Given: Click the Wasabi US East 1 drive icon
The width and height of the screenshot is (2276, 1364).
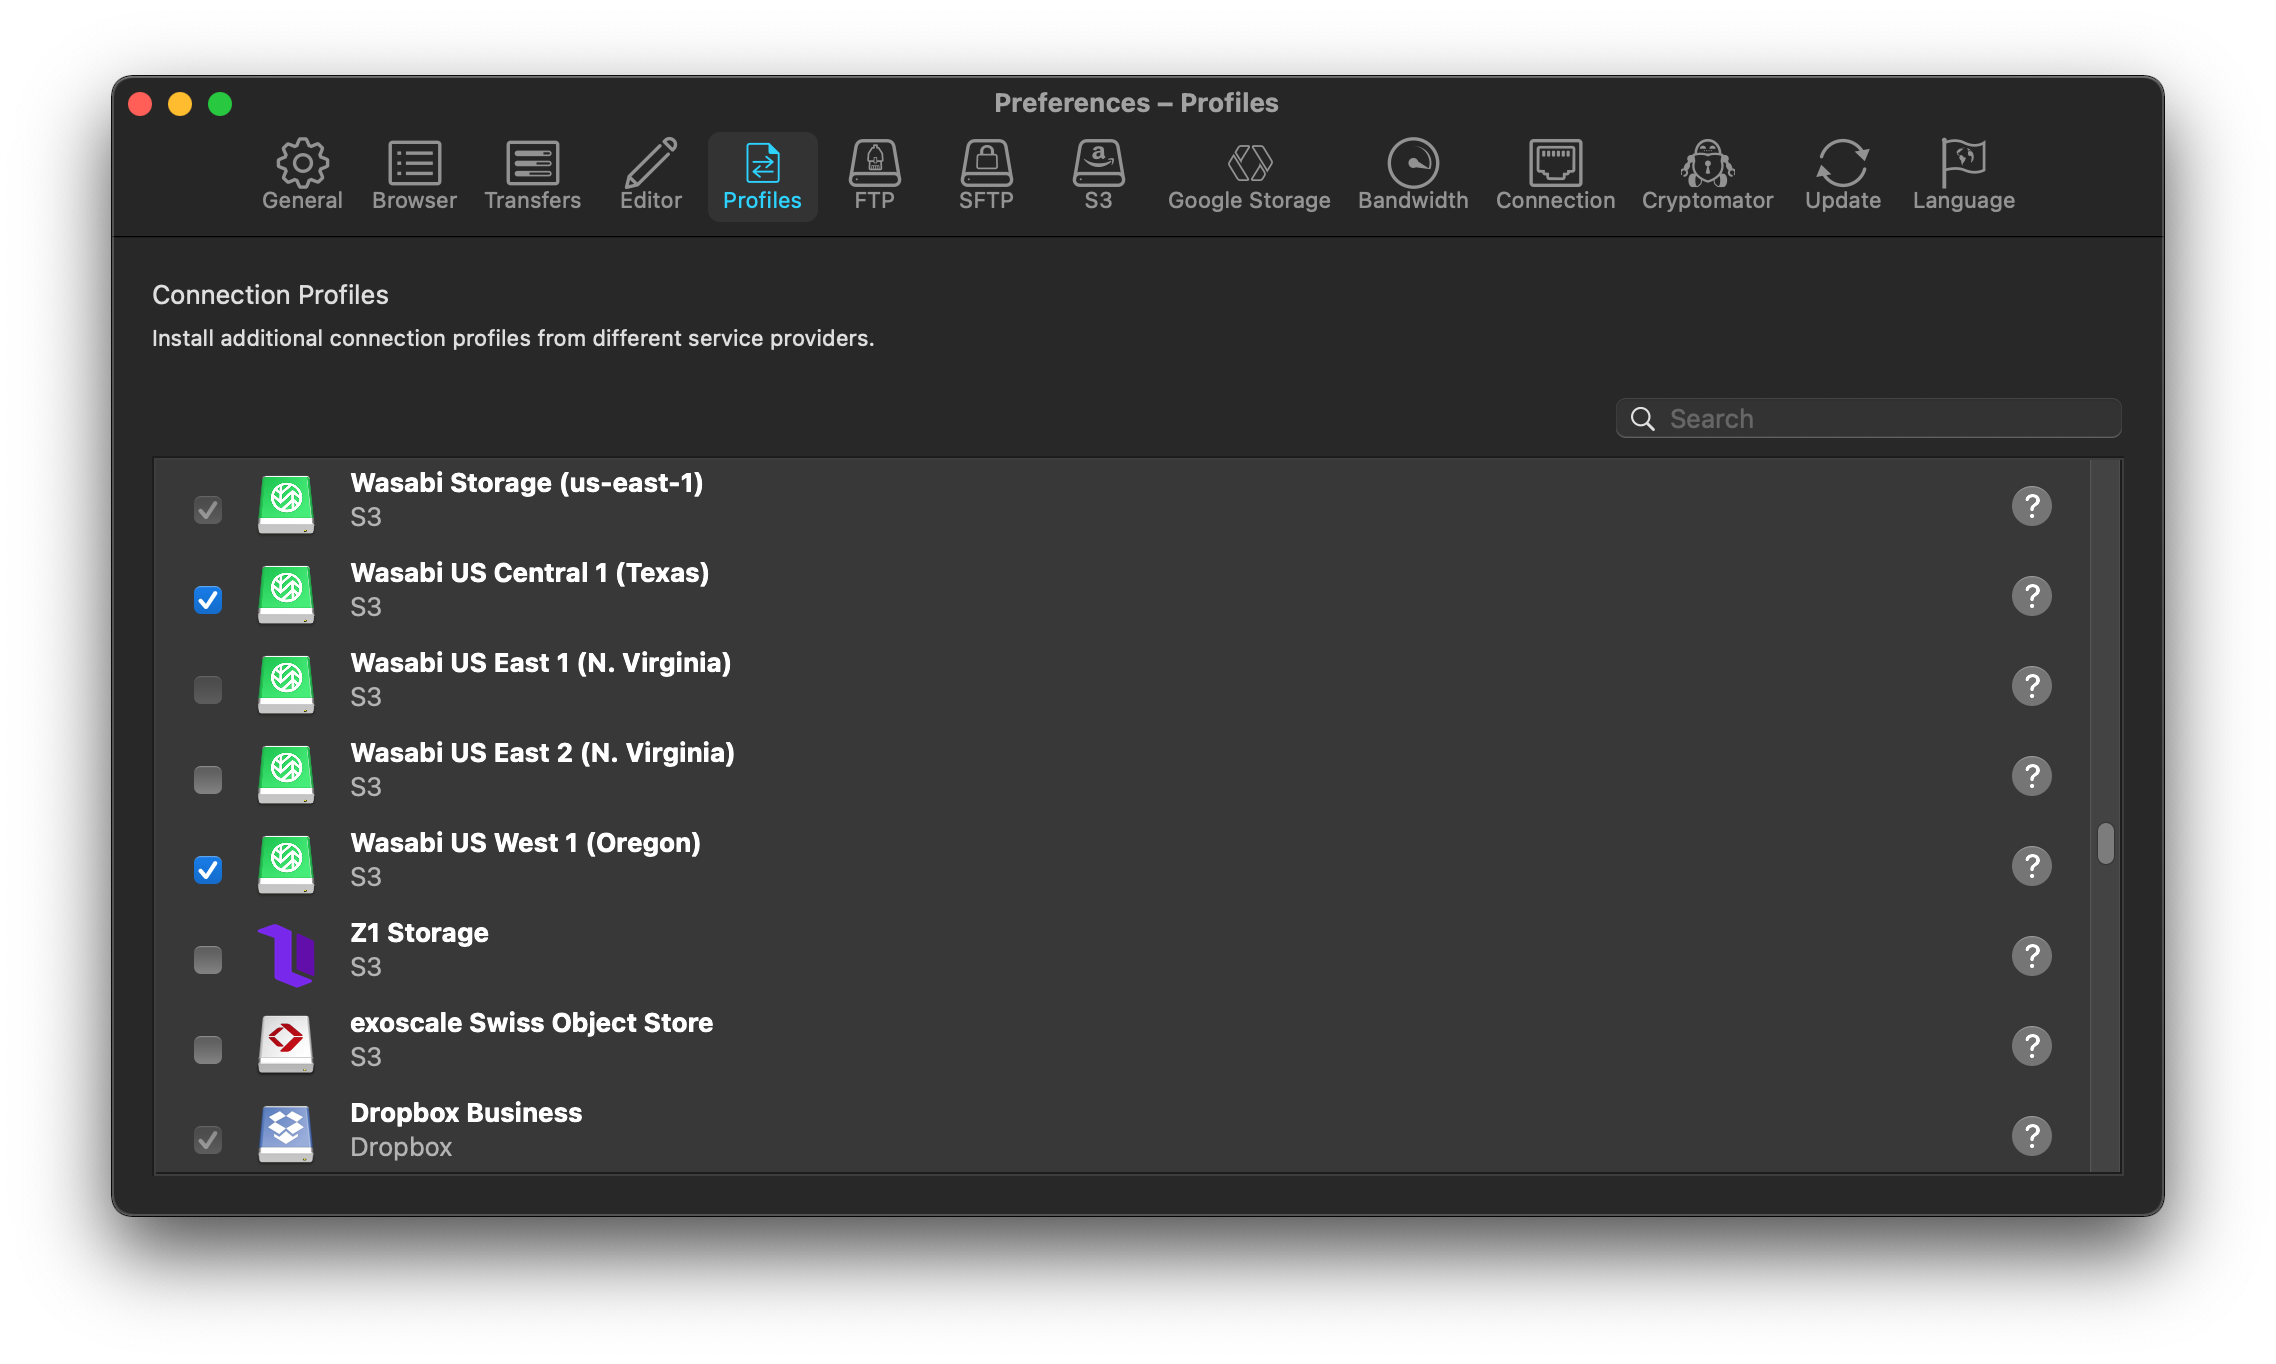Looking at the screenshot, I should tap(286, 684).
